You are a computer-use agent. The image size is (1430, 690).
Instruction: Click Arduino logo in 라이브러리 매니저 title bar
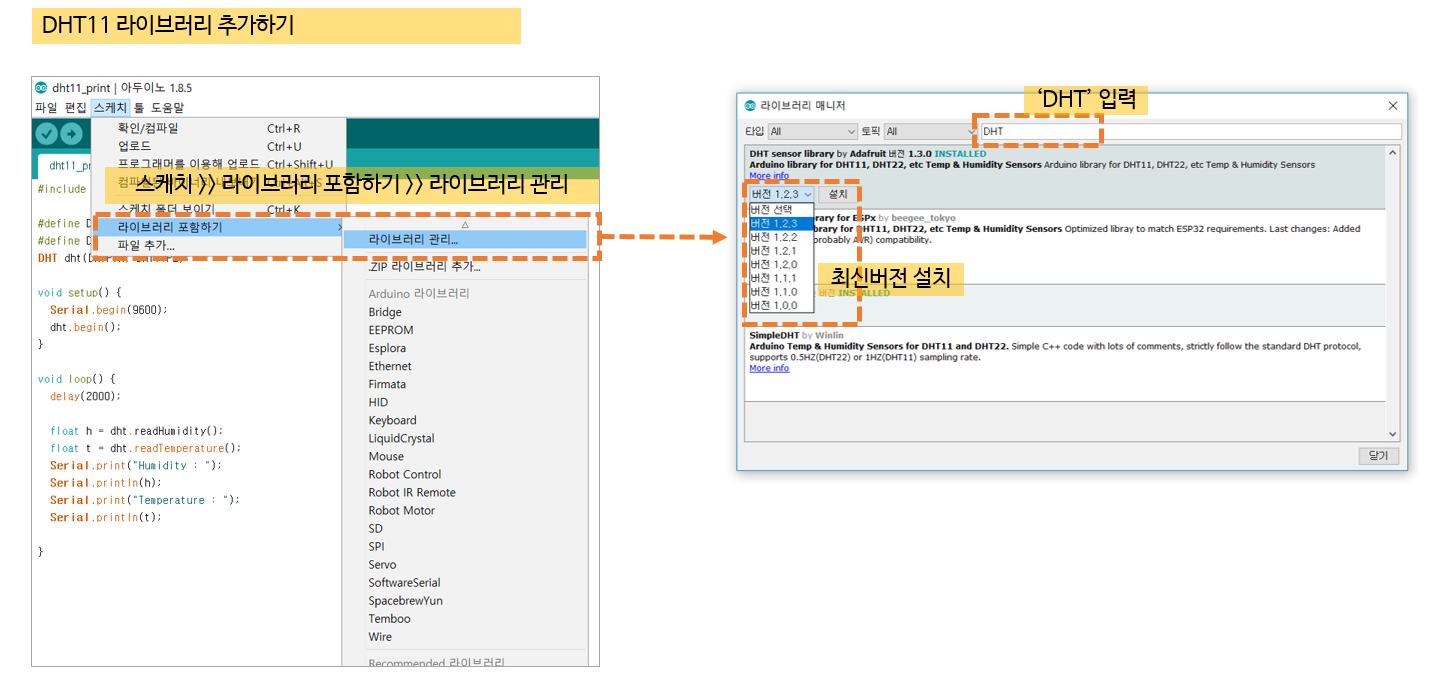click(750, 105)
